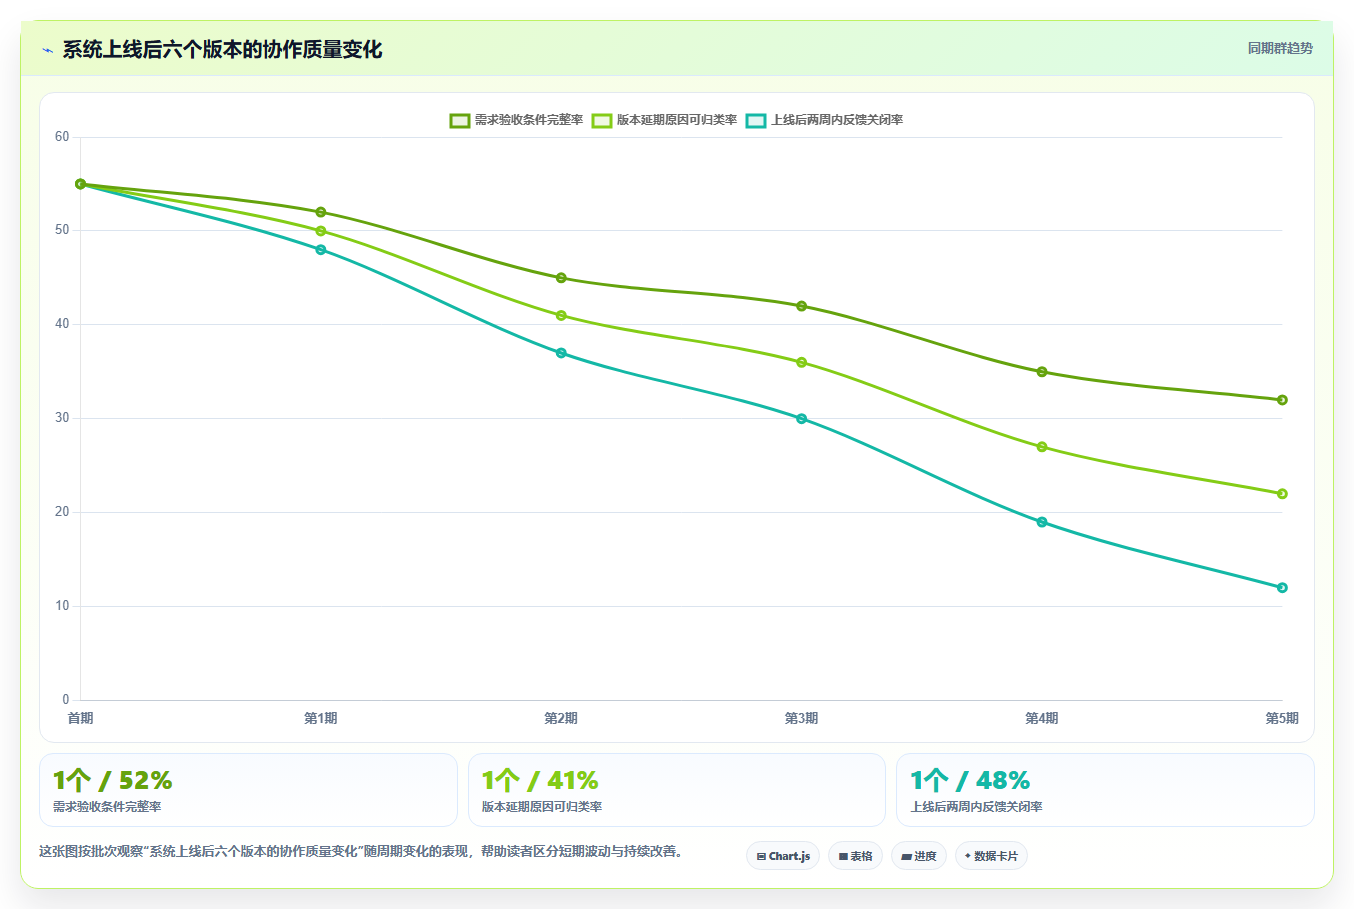The image size is (1354, 909).
Task: Click the lightning icon beside the chart title
Action: tap(47, 50)
